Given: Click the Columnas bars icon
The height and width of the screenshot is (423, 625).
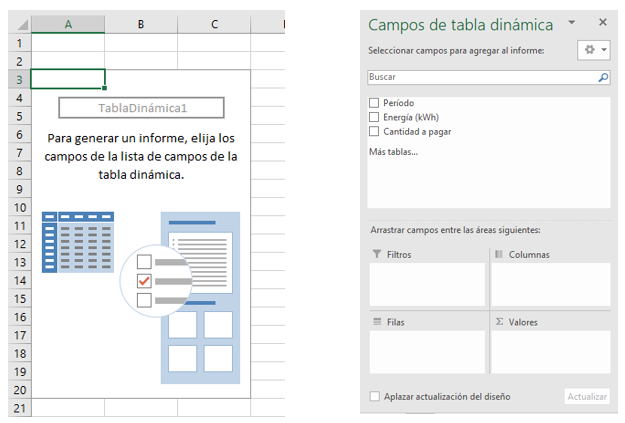Looking at the screenshot, I should pos(499,254).
